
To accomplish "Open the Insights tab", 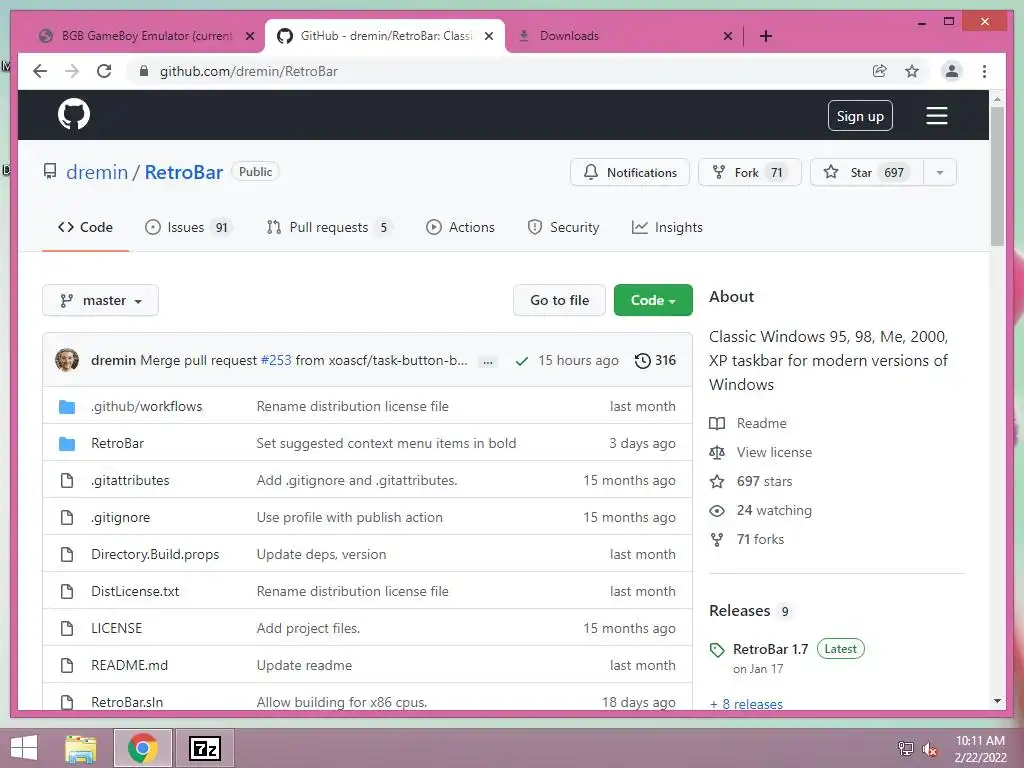I will (x=667, y=227).
